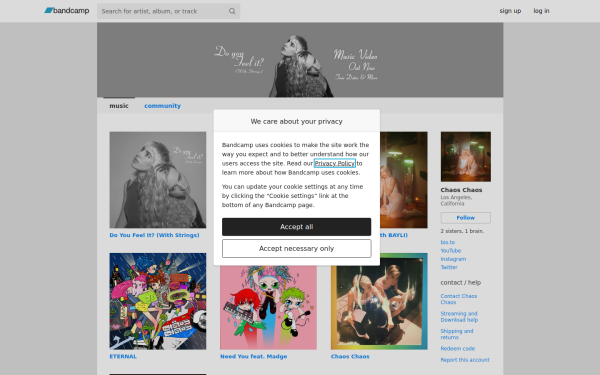Open Streaming and Download help

point(459,317)
